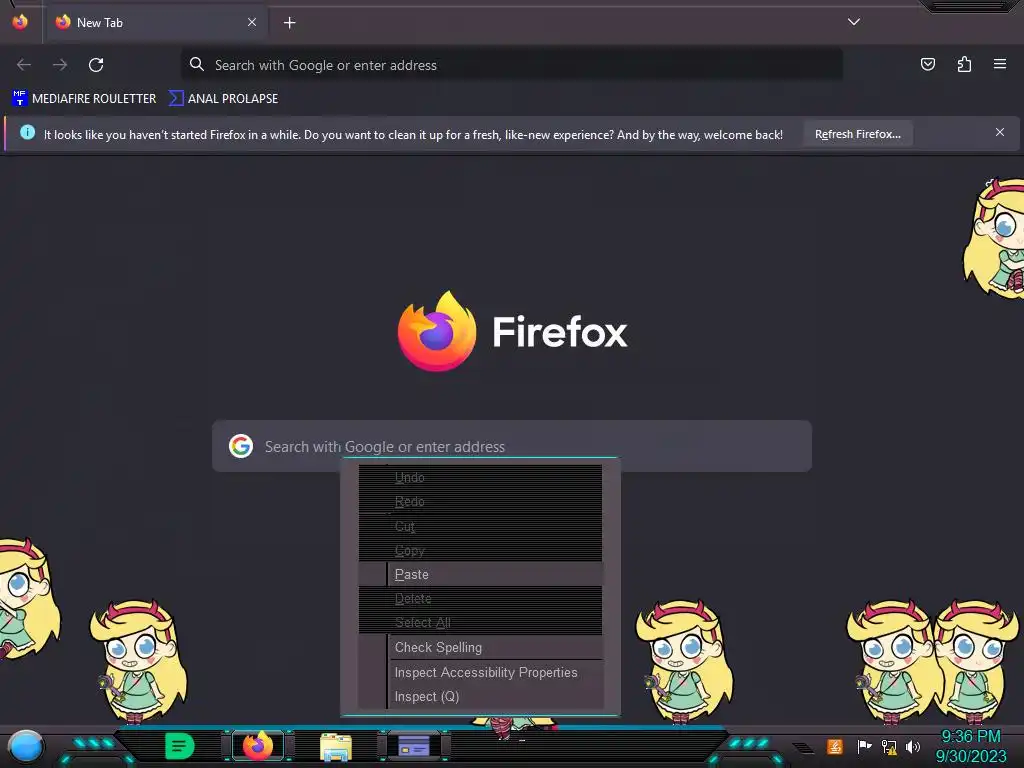Choose Check Spelling in context menu

(481, 647)
